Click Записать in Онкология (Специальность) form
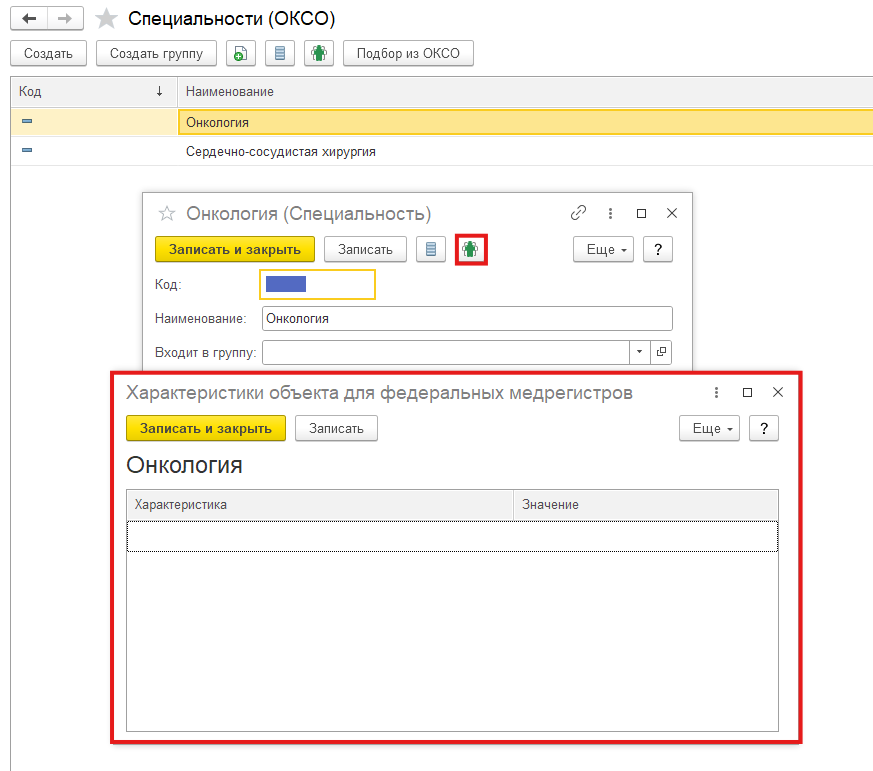Viewport: 873px width, 771px height. pyautogui.click(x=365, y=249)
